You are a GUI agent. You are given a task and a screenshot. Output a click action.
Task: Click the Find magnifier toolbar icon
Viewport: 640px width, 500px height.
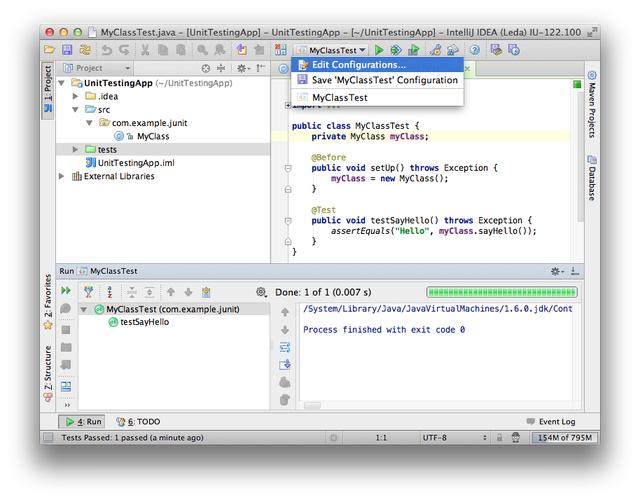click(202, 50)
